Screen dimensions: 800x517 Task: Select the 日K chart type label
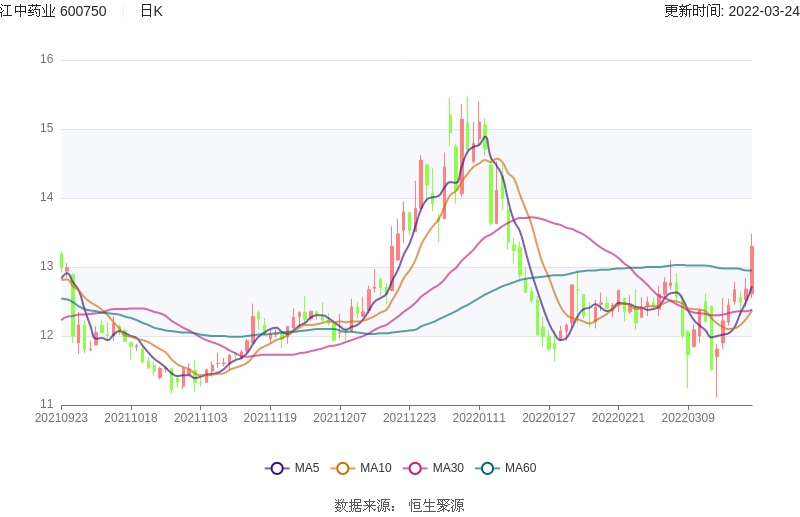click(x=151, y=11)
